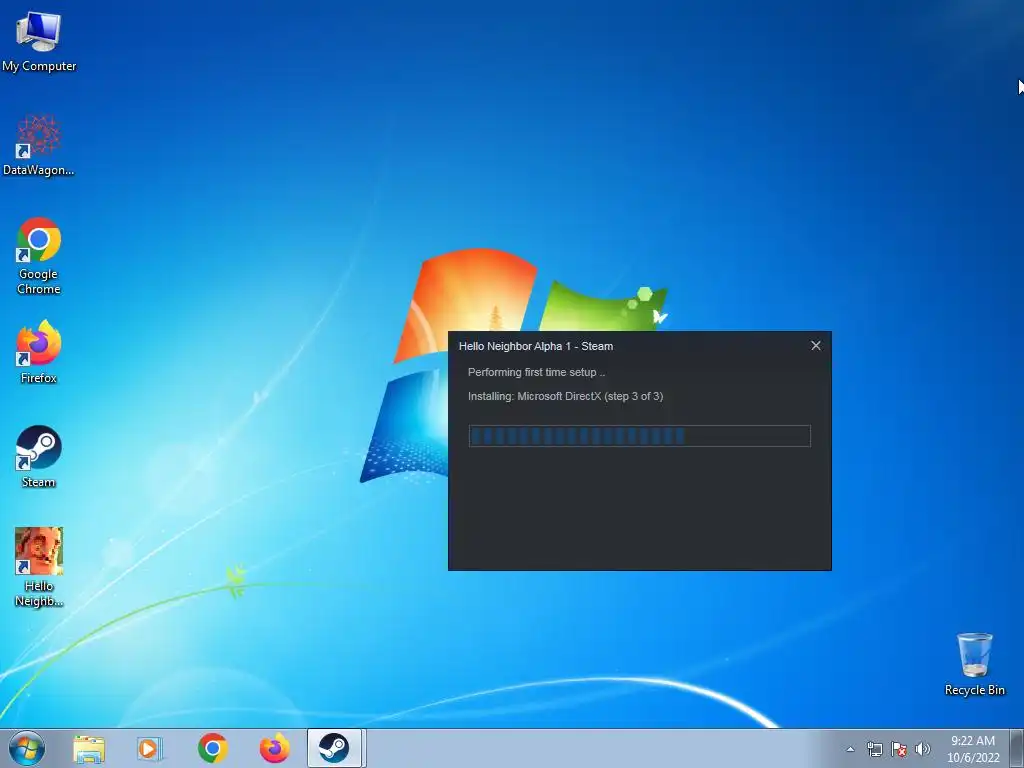Open Chrome from the taskbar

tap(213, 748)
